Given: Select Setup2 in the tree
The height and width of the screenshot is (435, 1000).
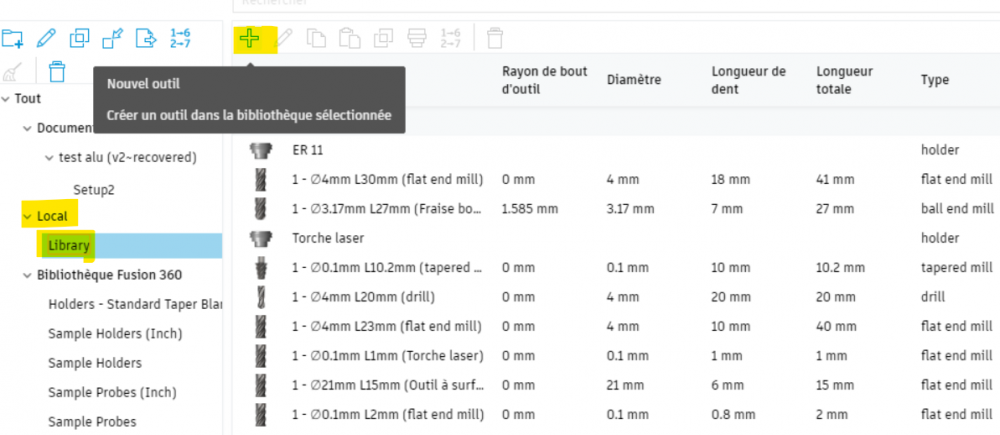Looking at the screenshot, I should 94,190.
